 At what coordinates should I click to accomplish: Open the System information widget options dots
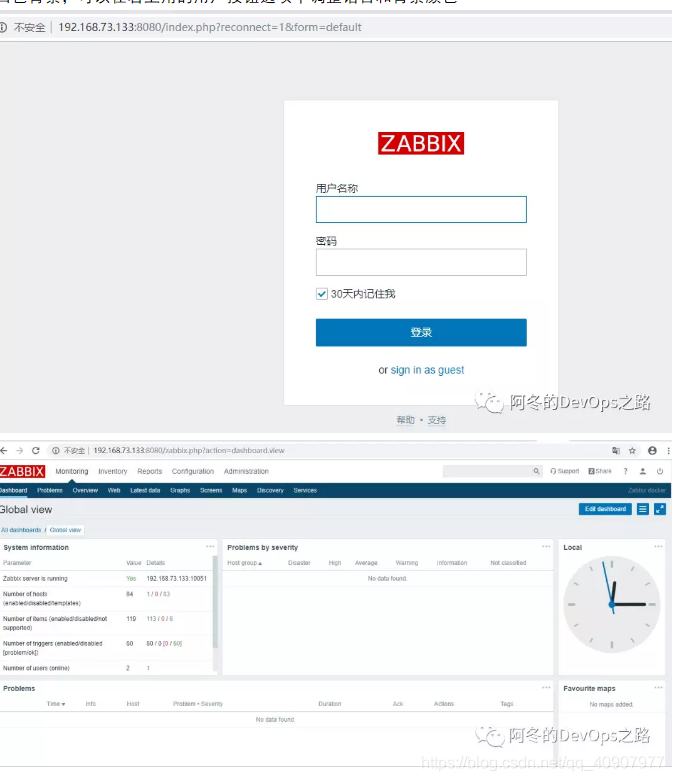[x=210, y=547]
